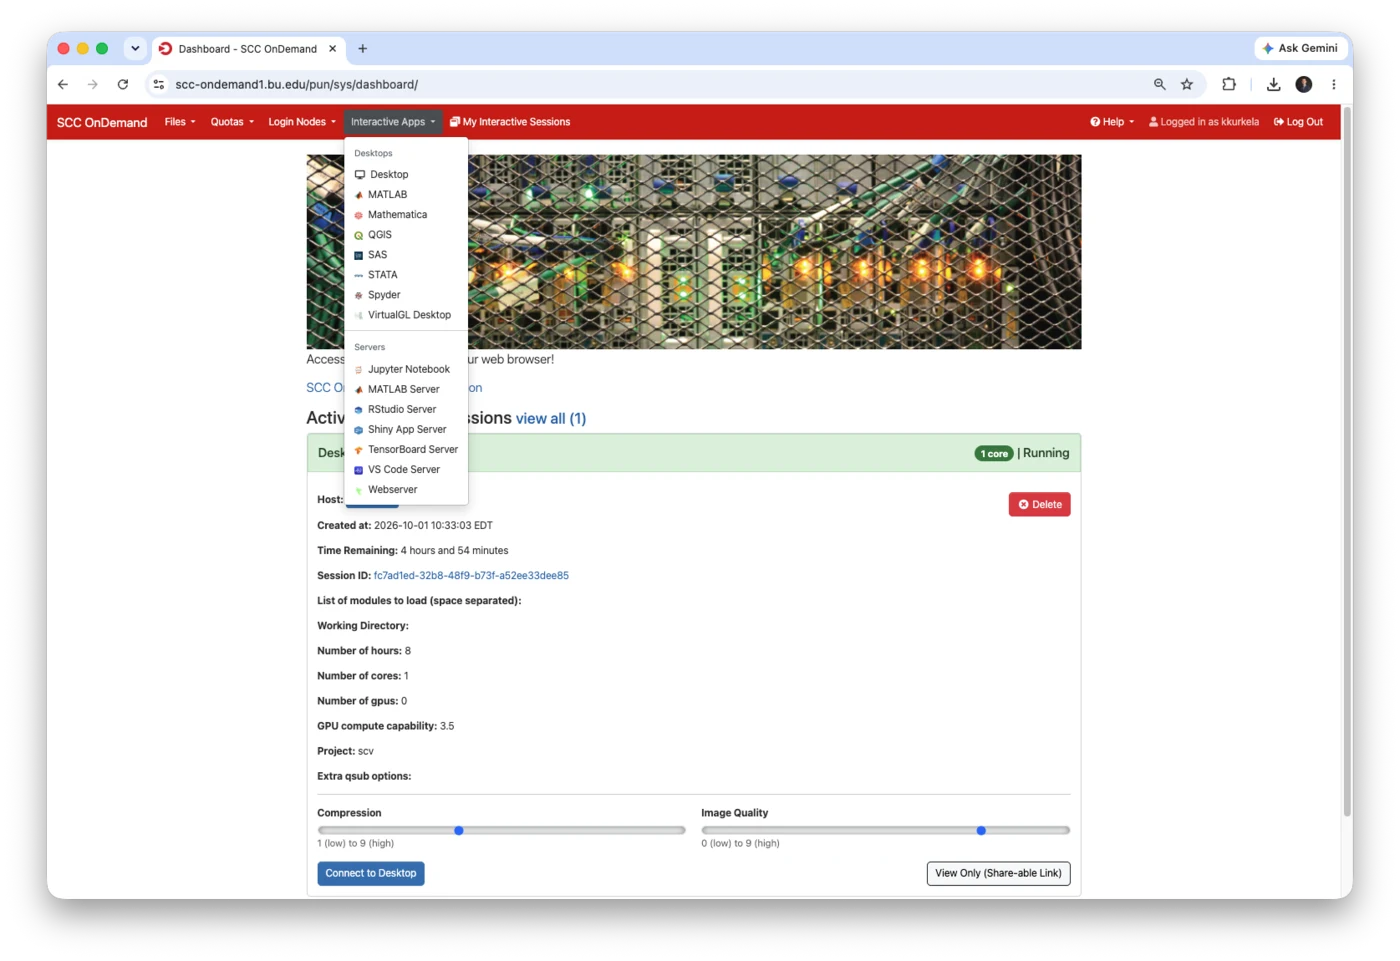Click the Log Out link
The width and height of the screenshot is (1400, 961).
click(1298, 122)
